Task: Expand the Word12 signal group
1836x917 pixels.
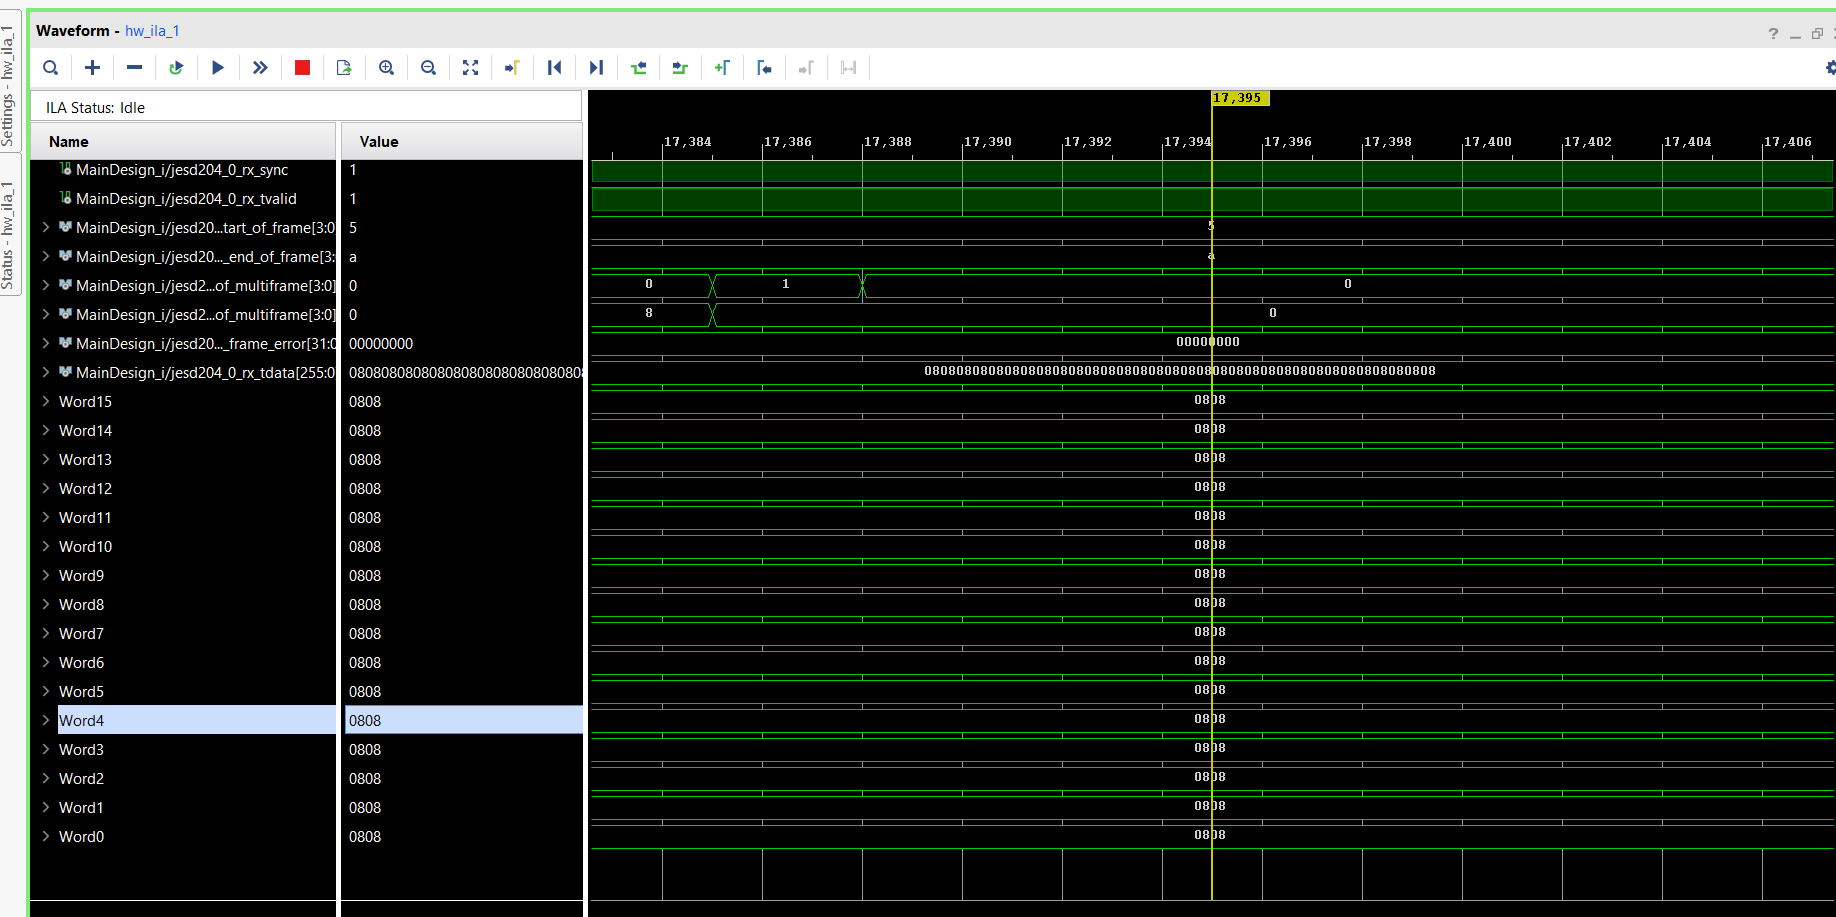Action: click(x=46, y=489)
